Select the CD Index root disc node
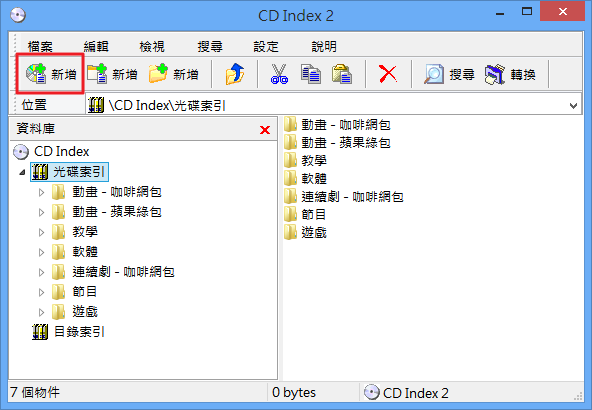The image size is (592, 410). point(51,152)
